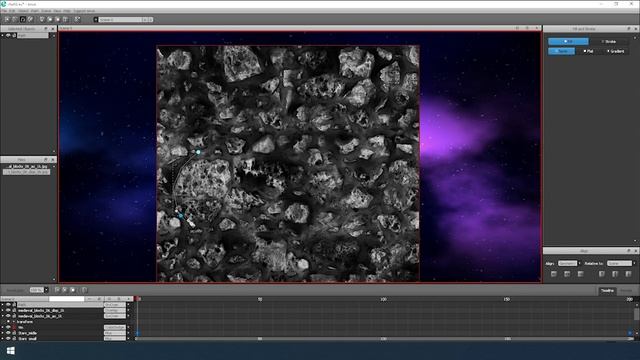Click the left align icon in the Align panel

tap(554, 274)
